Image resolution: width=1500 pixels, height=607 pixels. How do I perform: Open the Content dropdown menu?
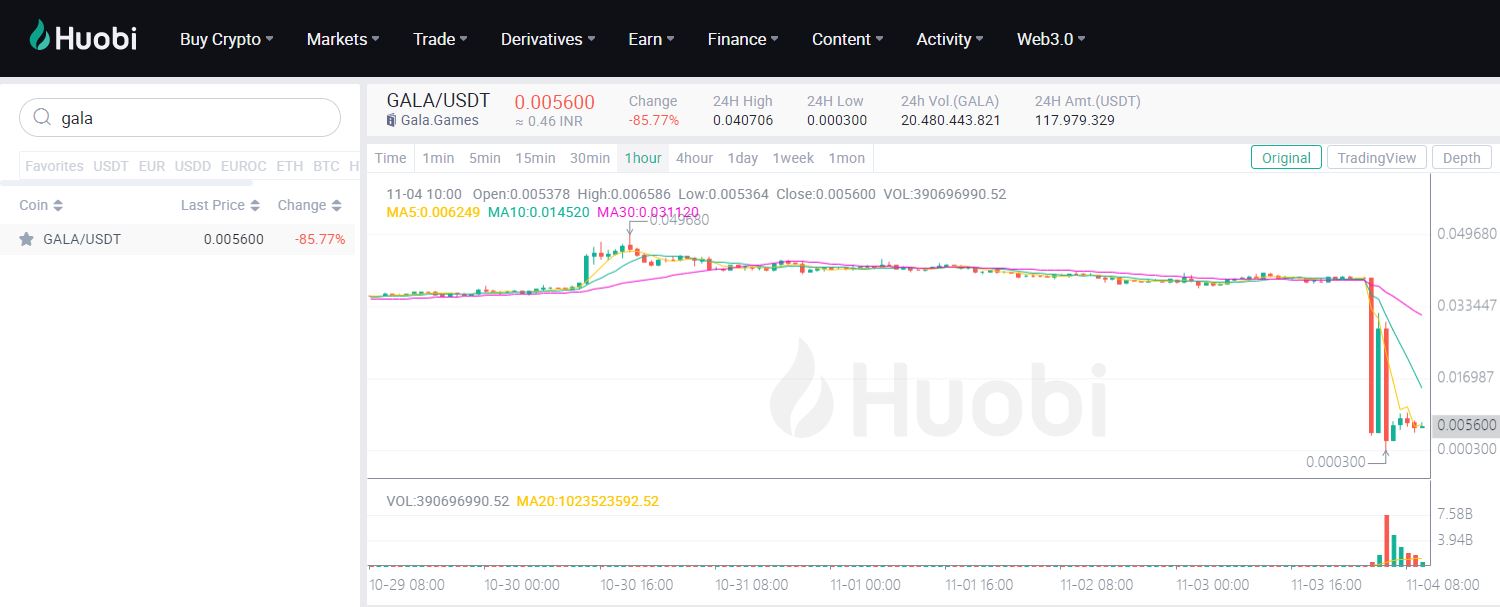pyautogui.click(x=847, y=39)
